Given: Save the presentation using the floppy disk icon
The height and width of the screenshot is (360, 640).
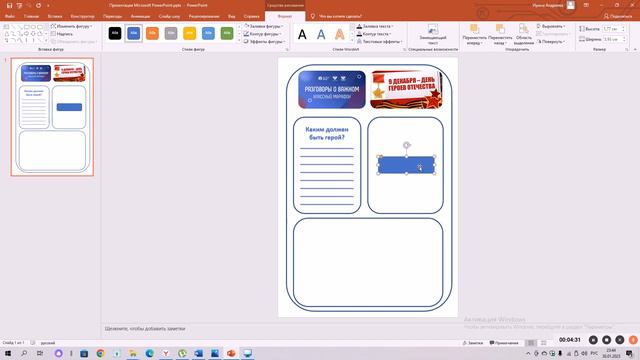Looking at the screenshot, I should pos(9,6).
